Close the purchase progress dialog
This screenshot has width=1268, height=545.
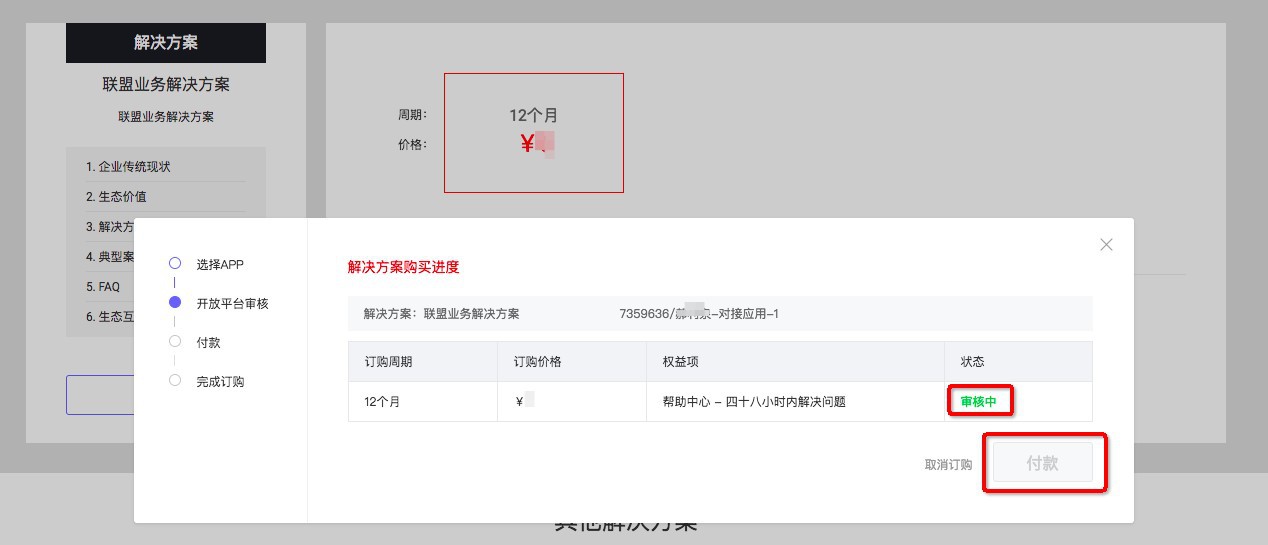point(1106,244)
